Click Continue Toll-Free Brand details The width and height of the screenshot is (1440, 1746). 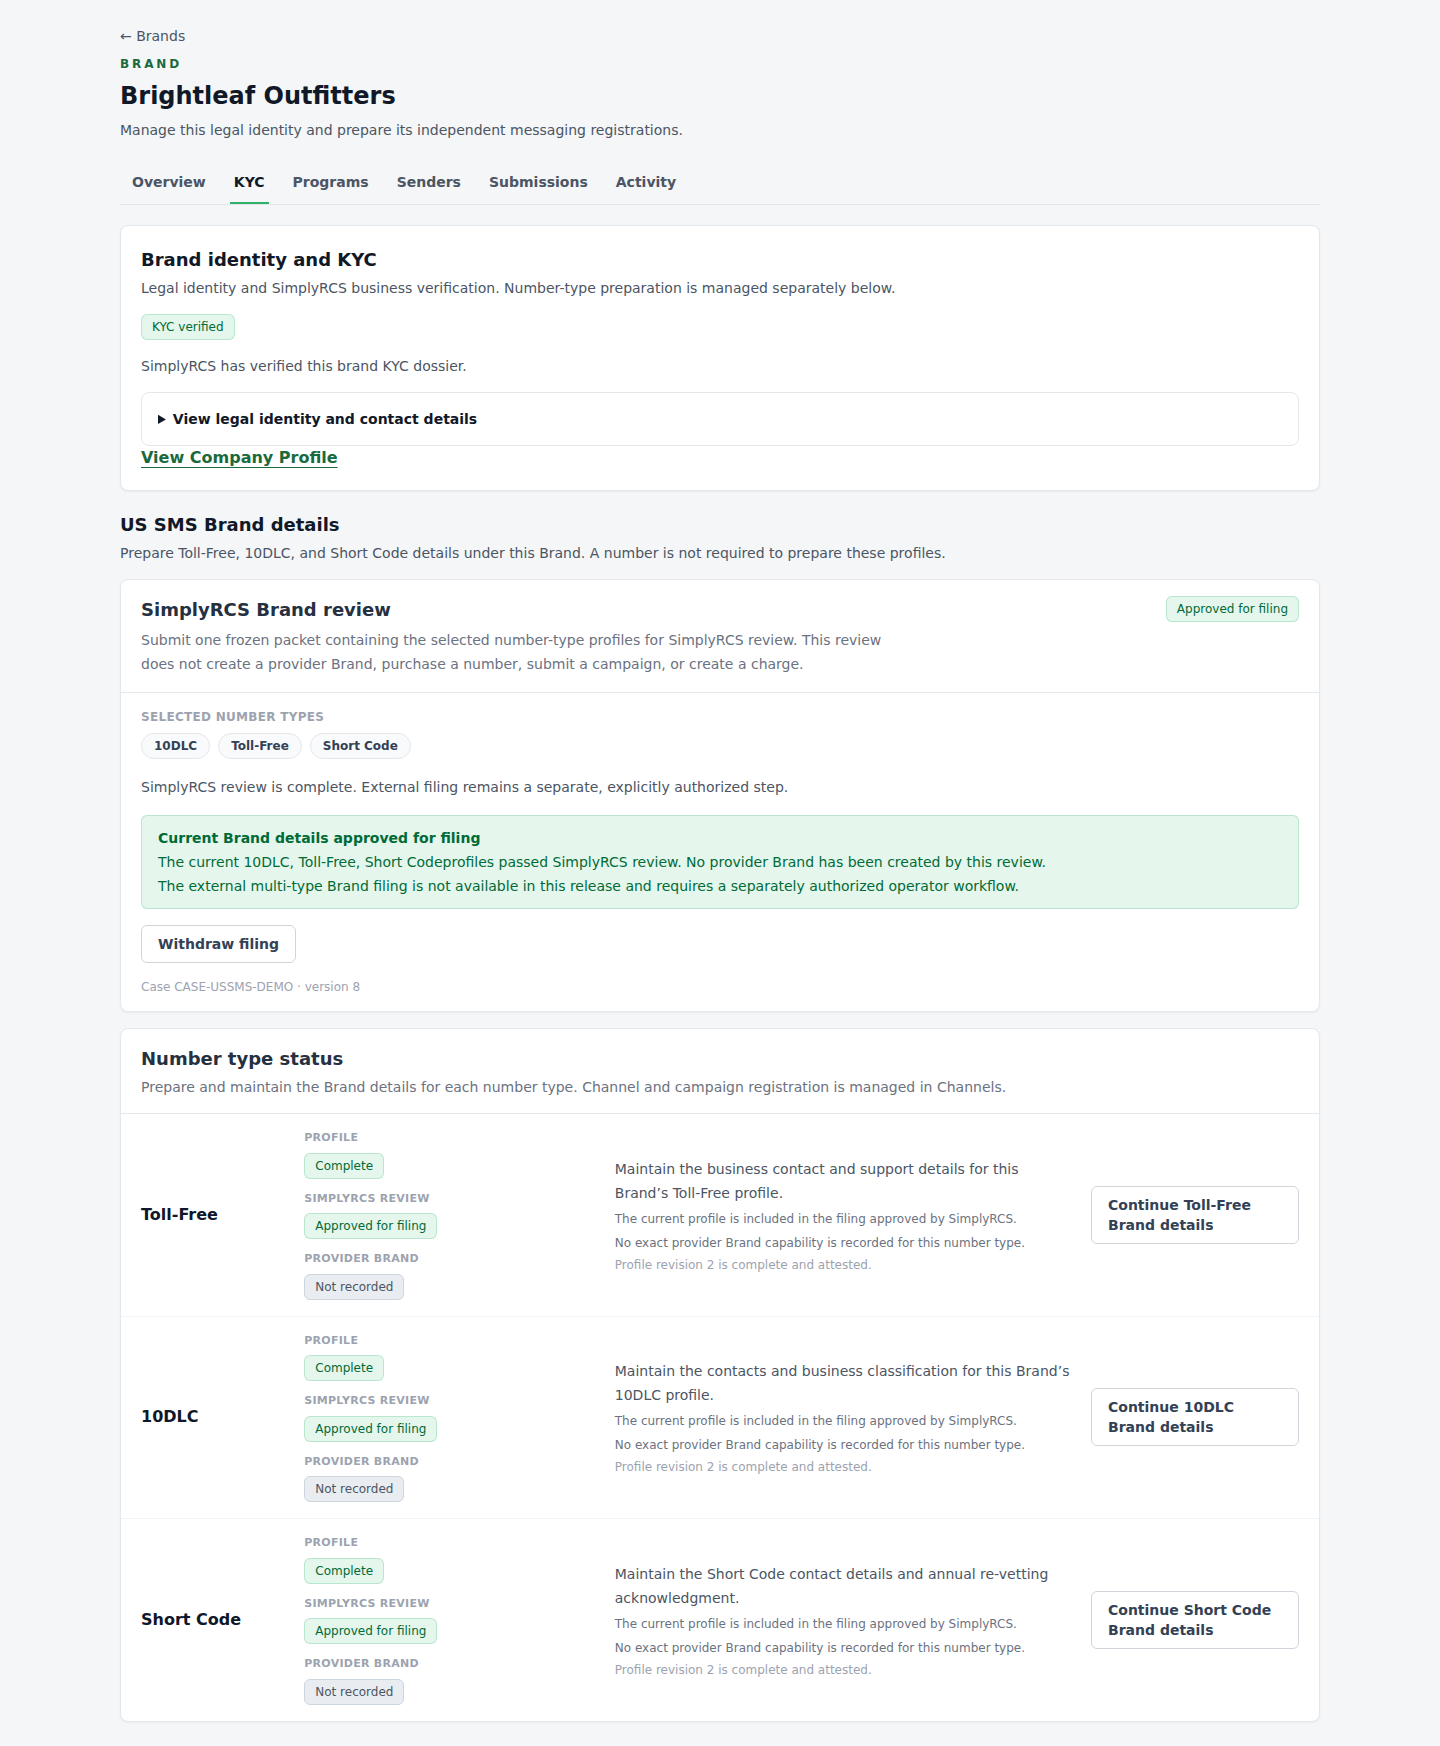click(1195, 1215)
